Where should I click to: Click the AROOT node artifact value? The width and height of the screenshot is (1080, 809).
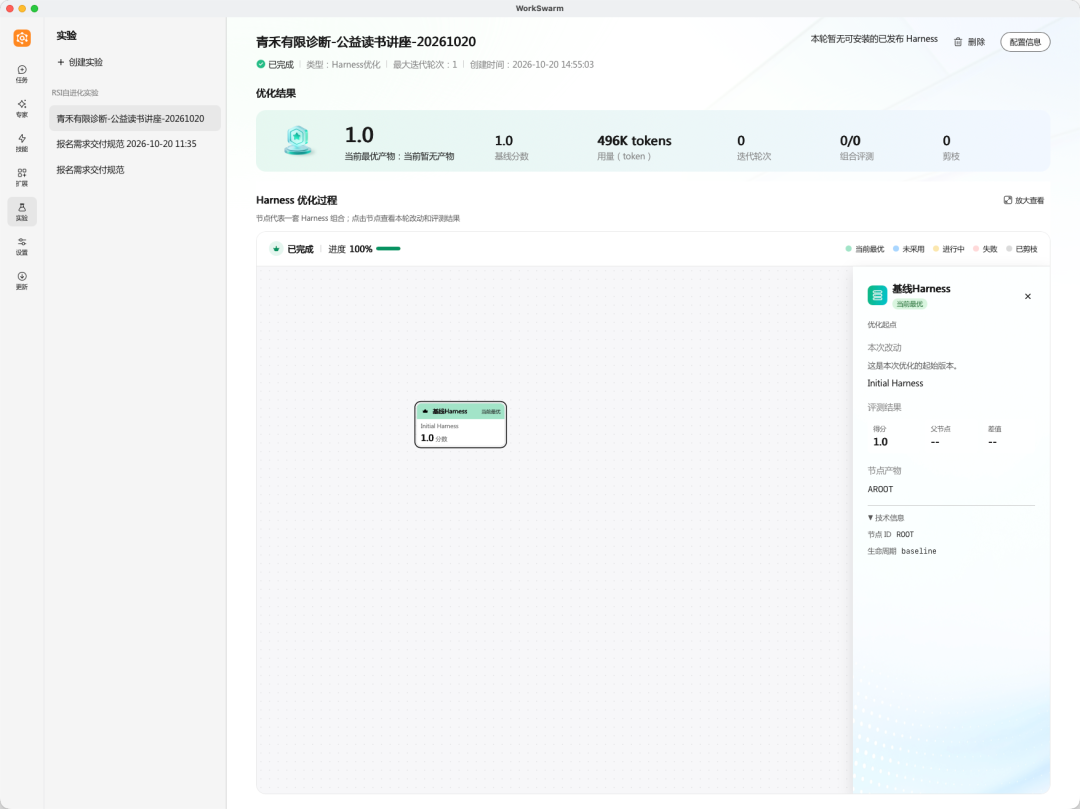880,490
